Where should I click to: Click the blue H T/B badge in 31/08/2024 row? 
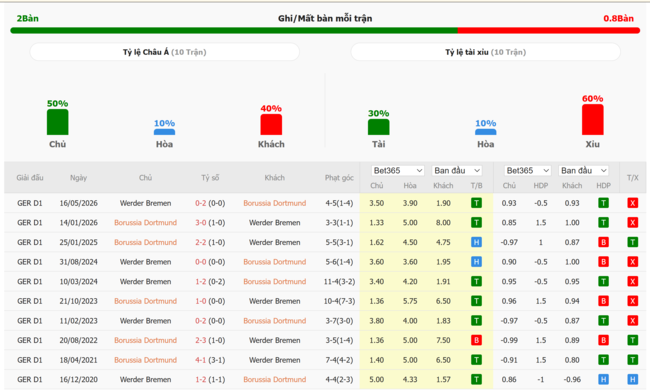pyautogui.click(x=476, y=262)
